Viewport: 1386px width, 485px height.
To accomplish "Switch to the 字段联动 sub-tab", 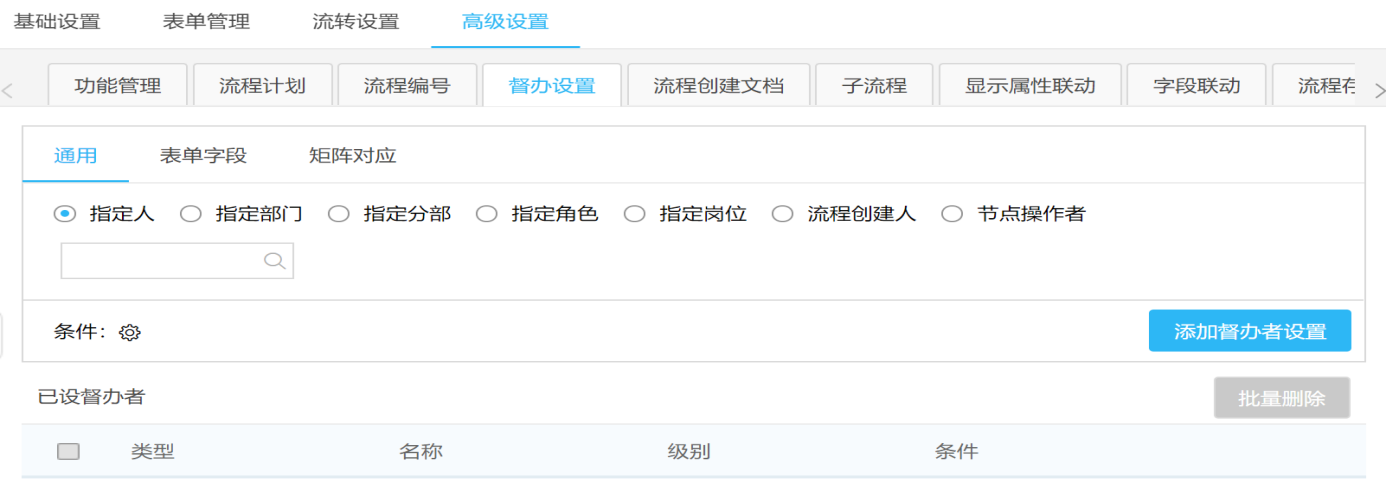I will [x=1196, y=86].
